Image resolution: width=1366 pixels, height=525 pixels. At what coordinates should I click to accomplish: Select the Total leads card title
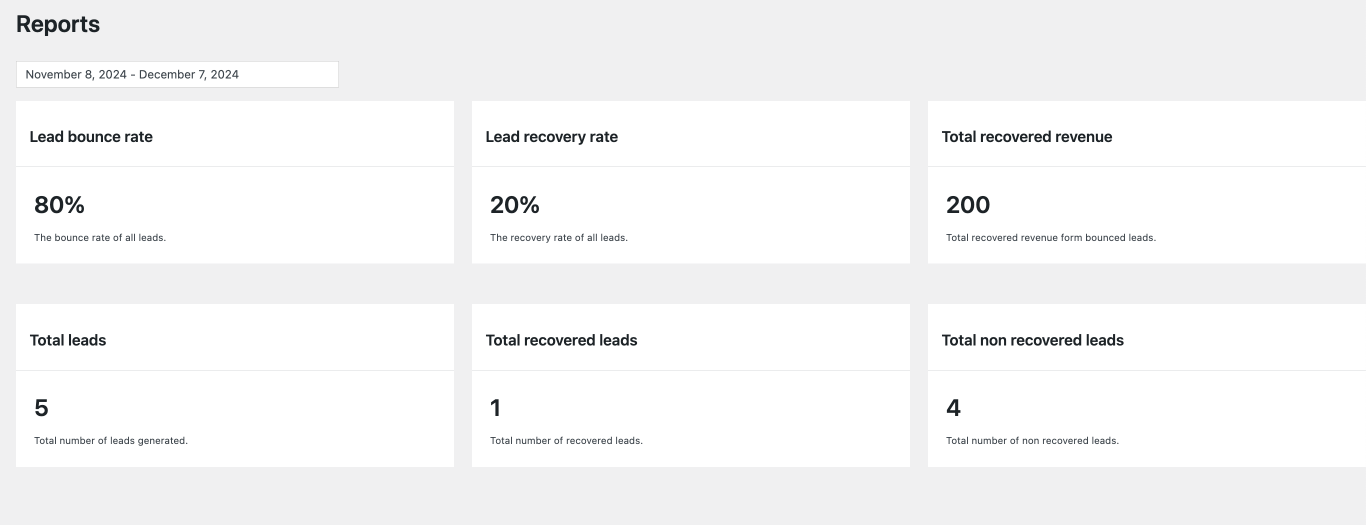click(x=68, y=340)
